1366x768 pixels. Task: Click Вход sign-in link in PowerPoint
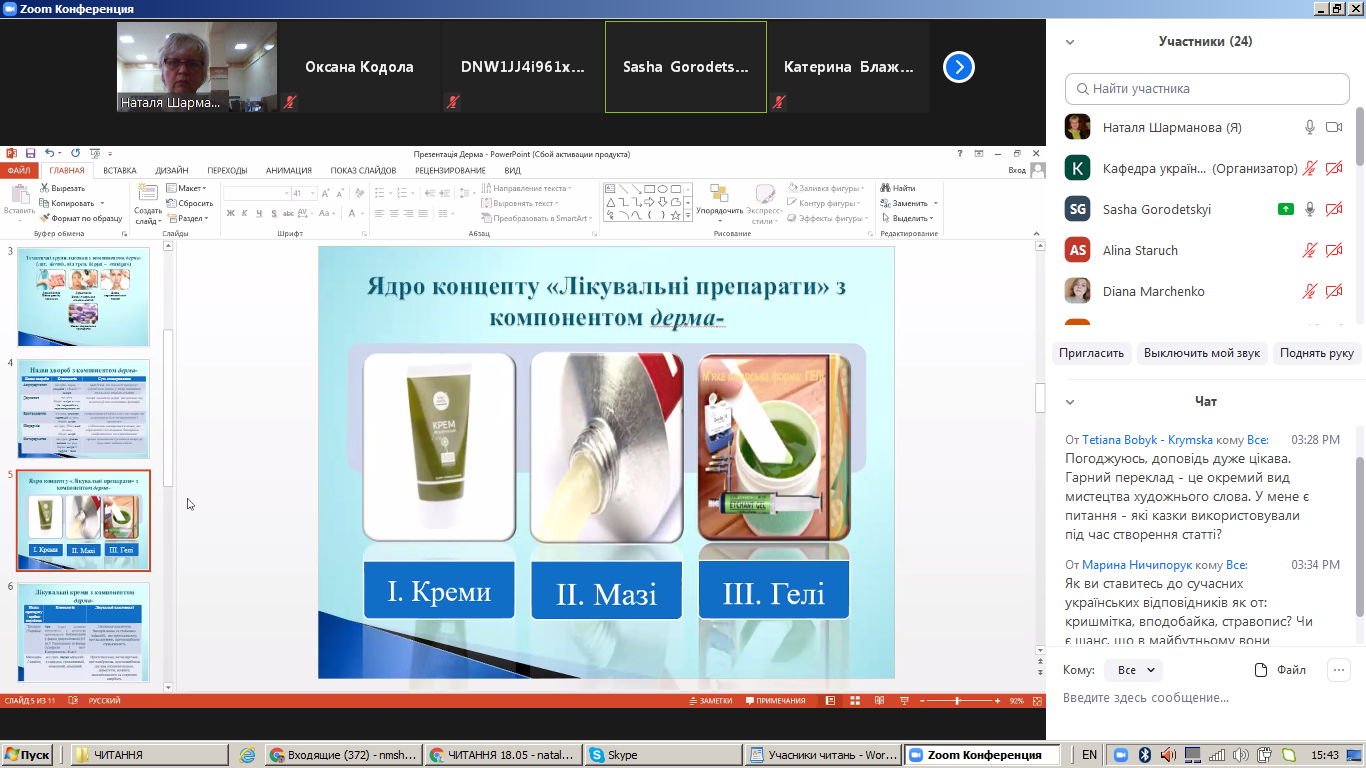1017,170
